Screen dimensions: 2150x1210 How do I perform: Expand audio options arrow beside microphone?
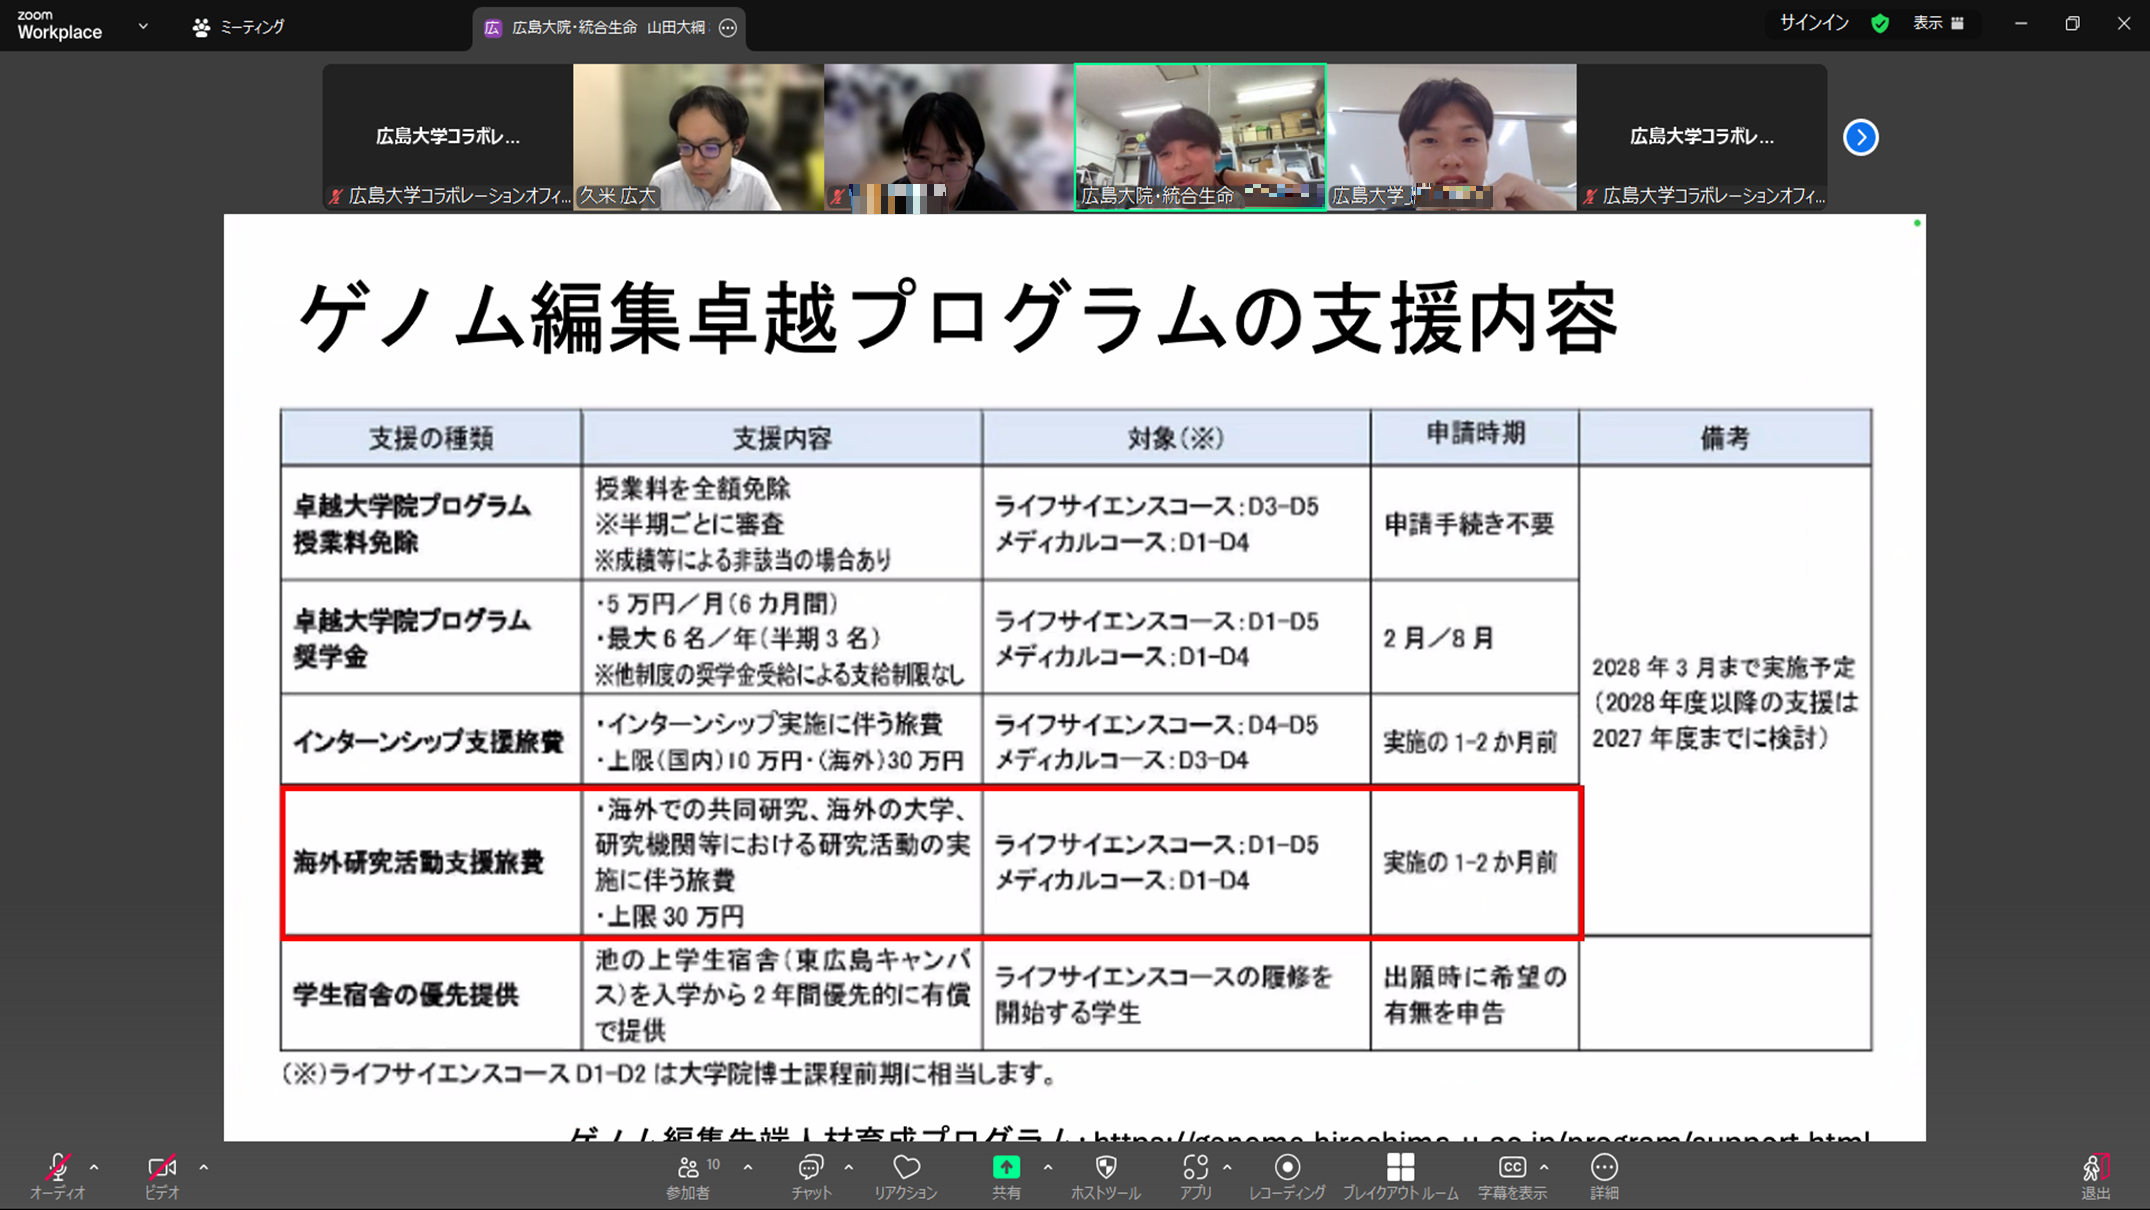point(94,1167)
